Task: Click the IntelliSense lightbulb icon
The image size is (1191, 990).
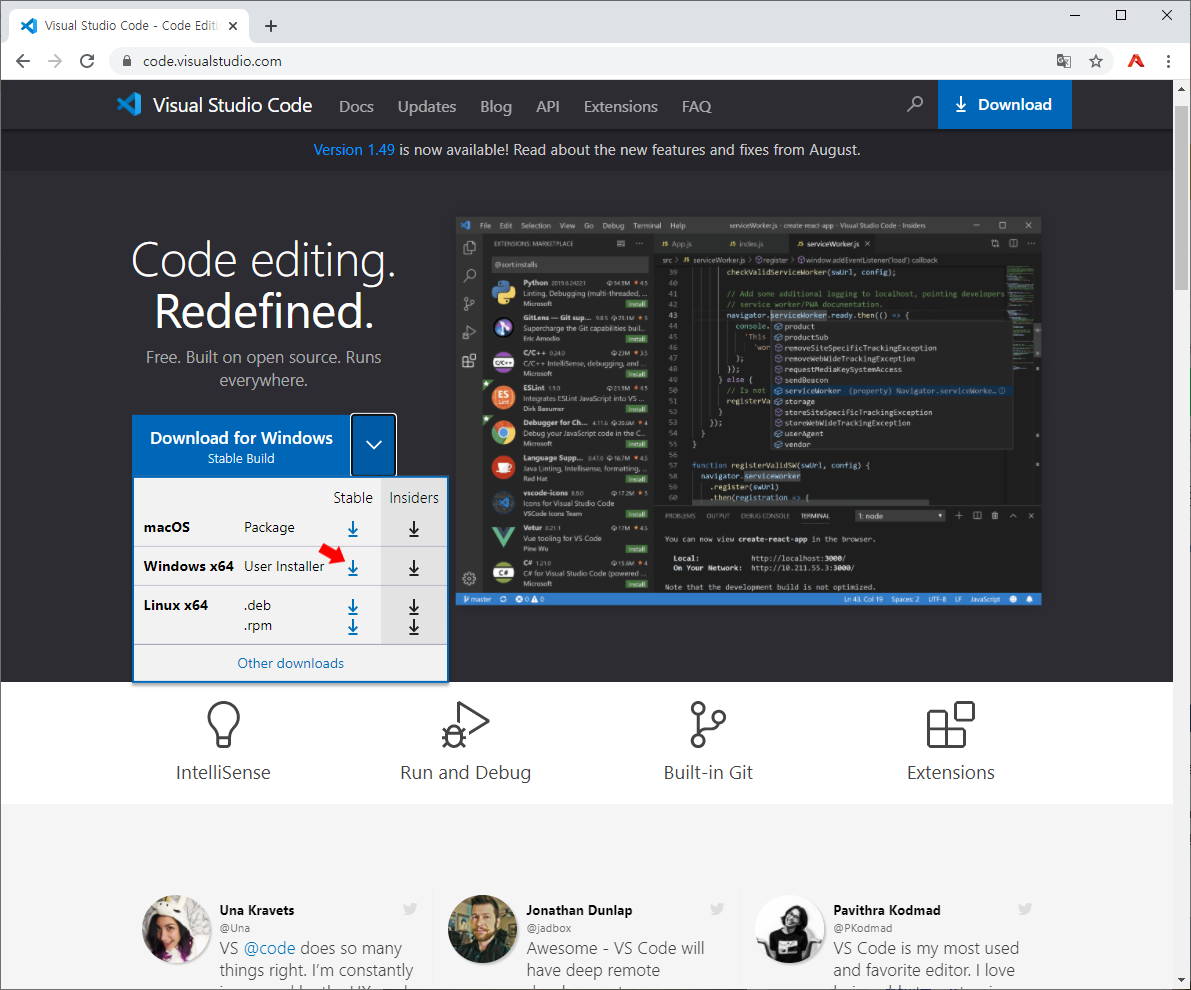Action: (x=223, y=724)
